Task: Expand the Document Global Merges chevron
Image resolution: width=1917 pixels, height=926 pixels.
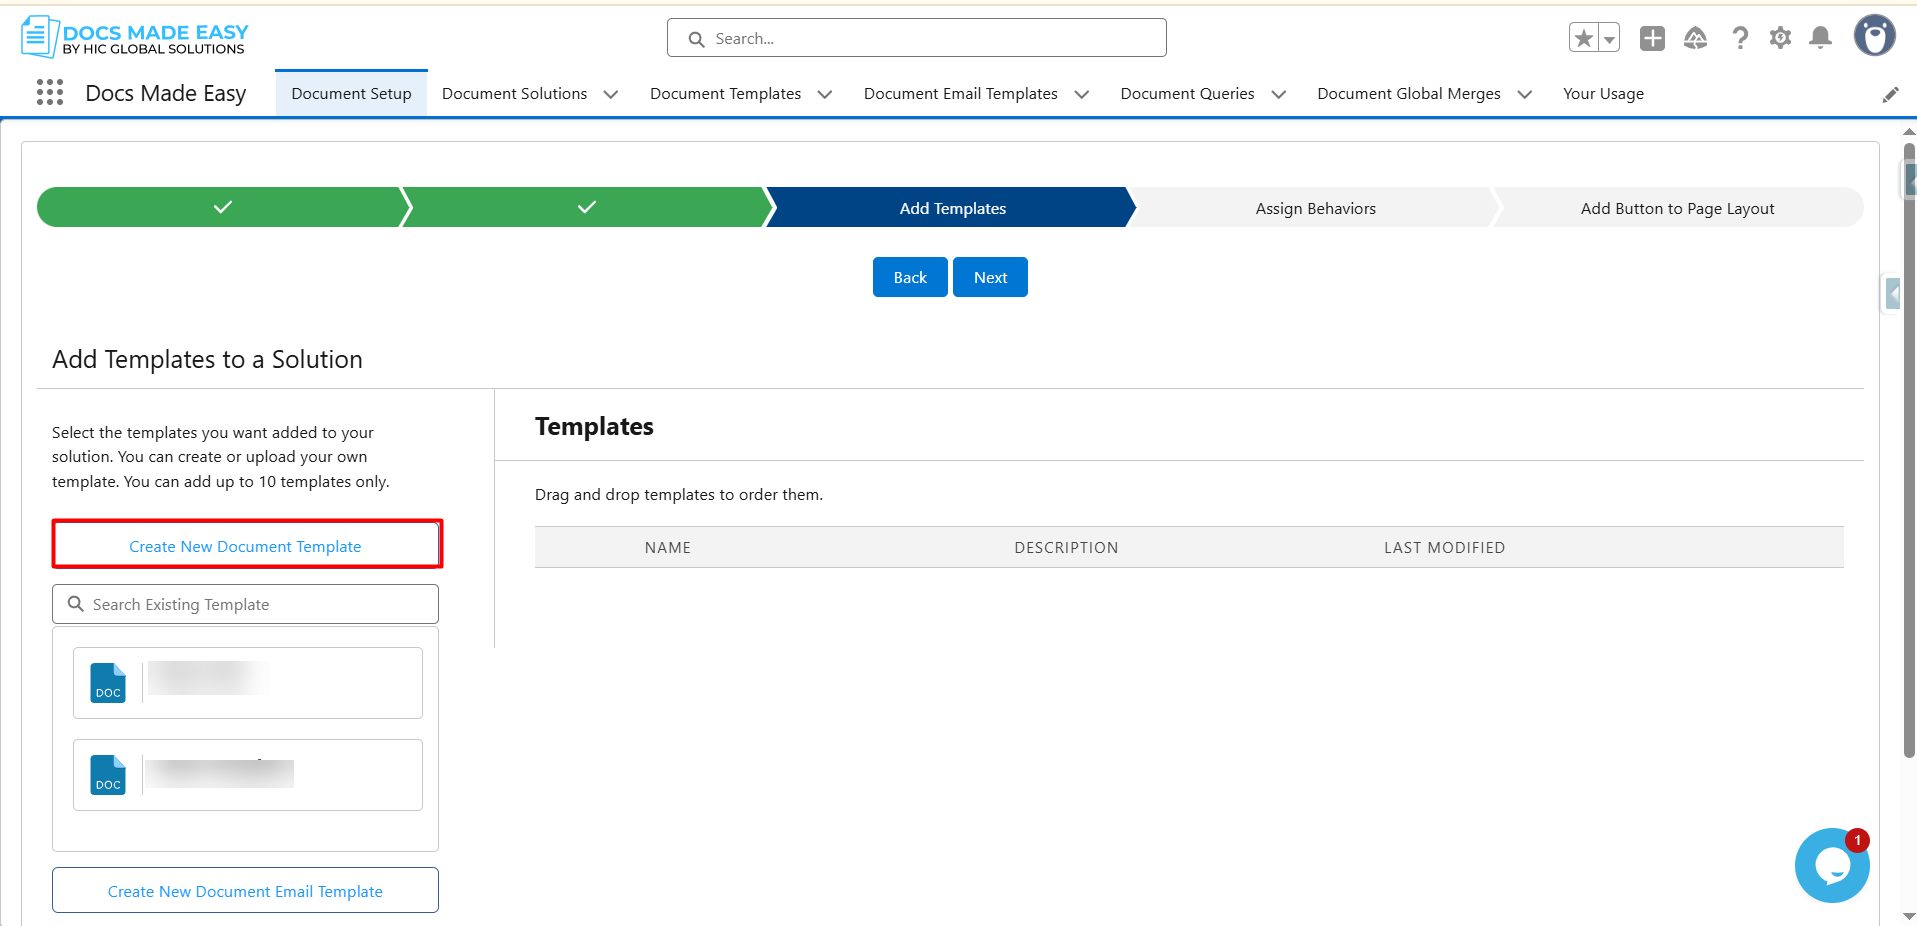Action: (x=1525, y=94)
